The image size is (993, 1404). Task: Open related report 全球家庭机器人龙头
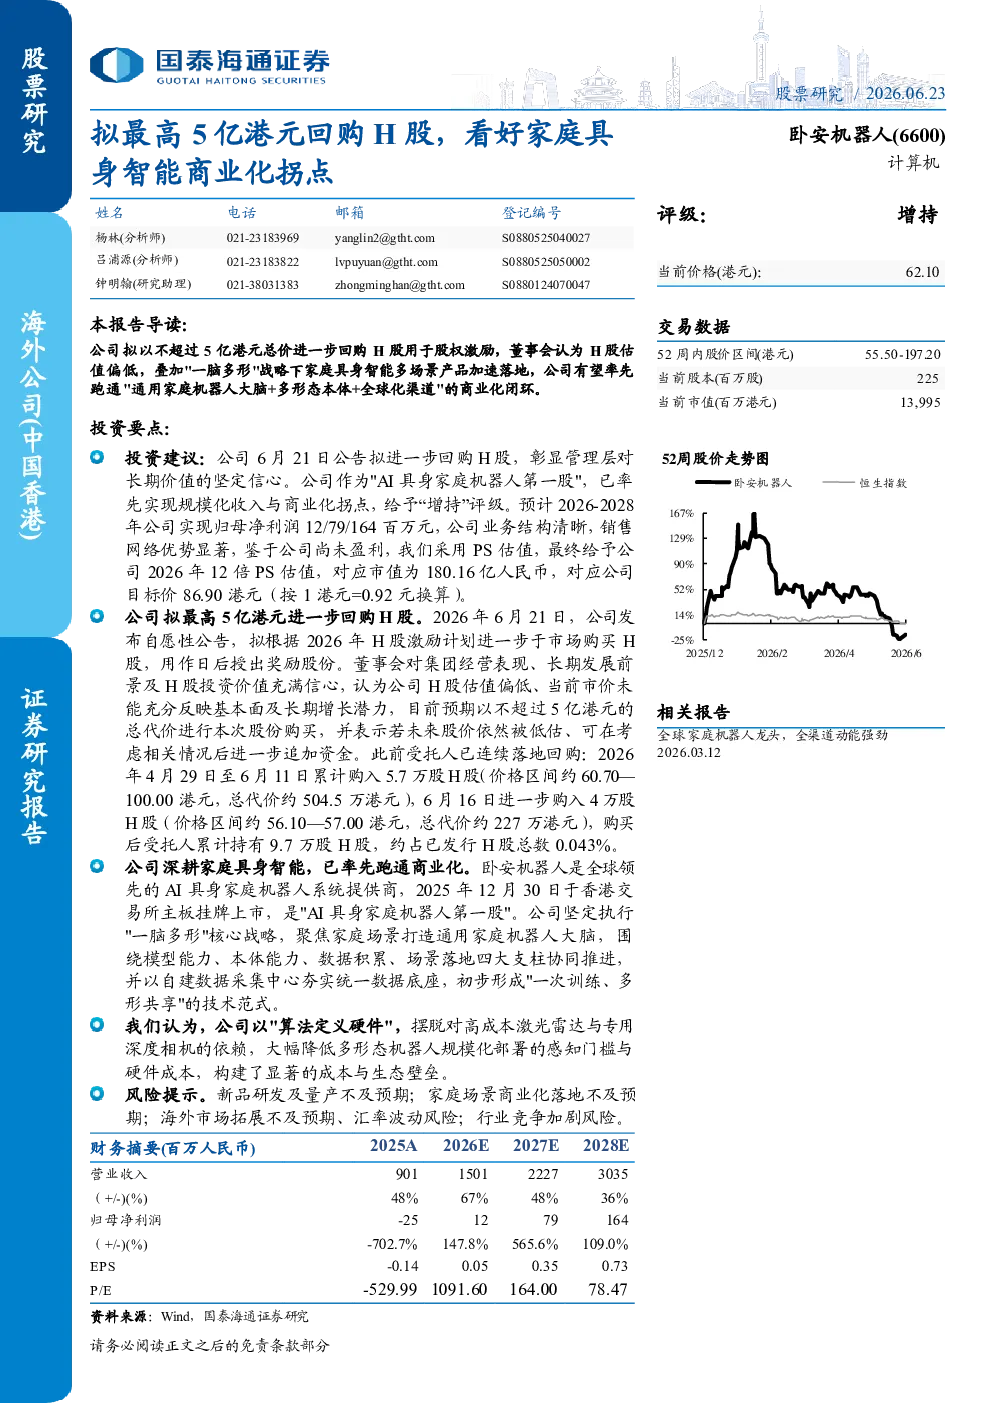click(x=772, y=735)
